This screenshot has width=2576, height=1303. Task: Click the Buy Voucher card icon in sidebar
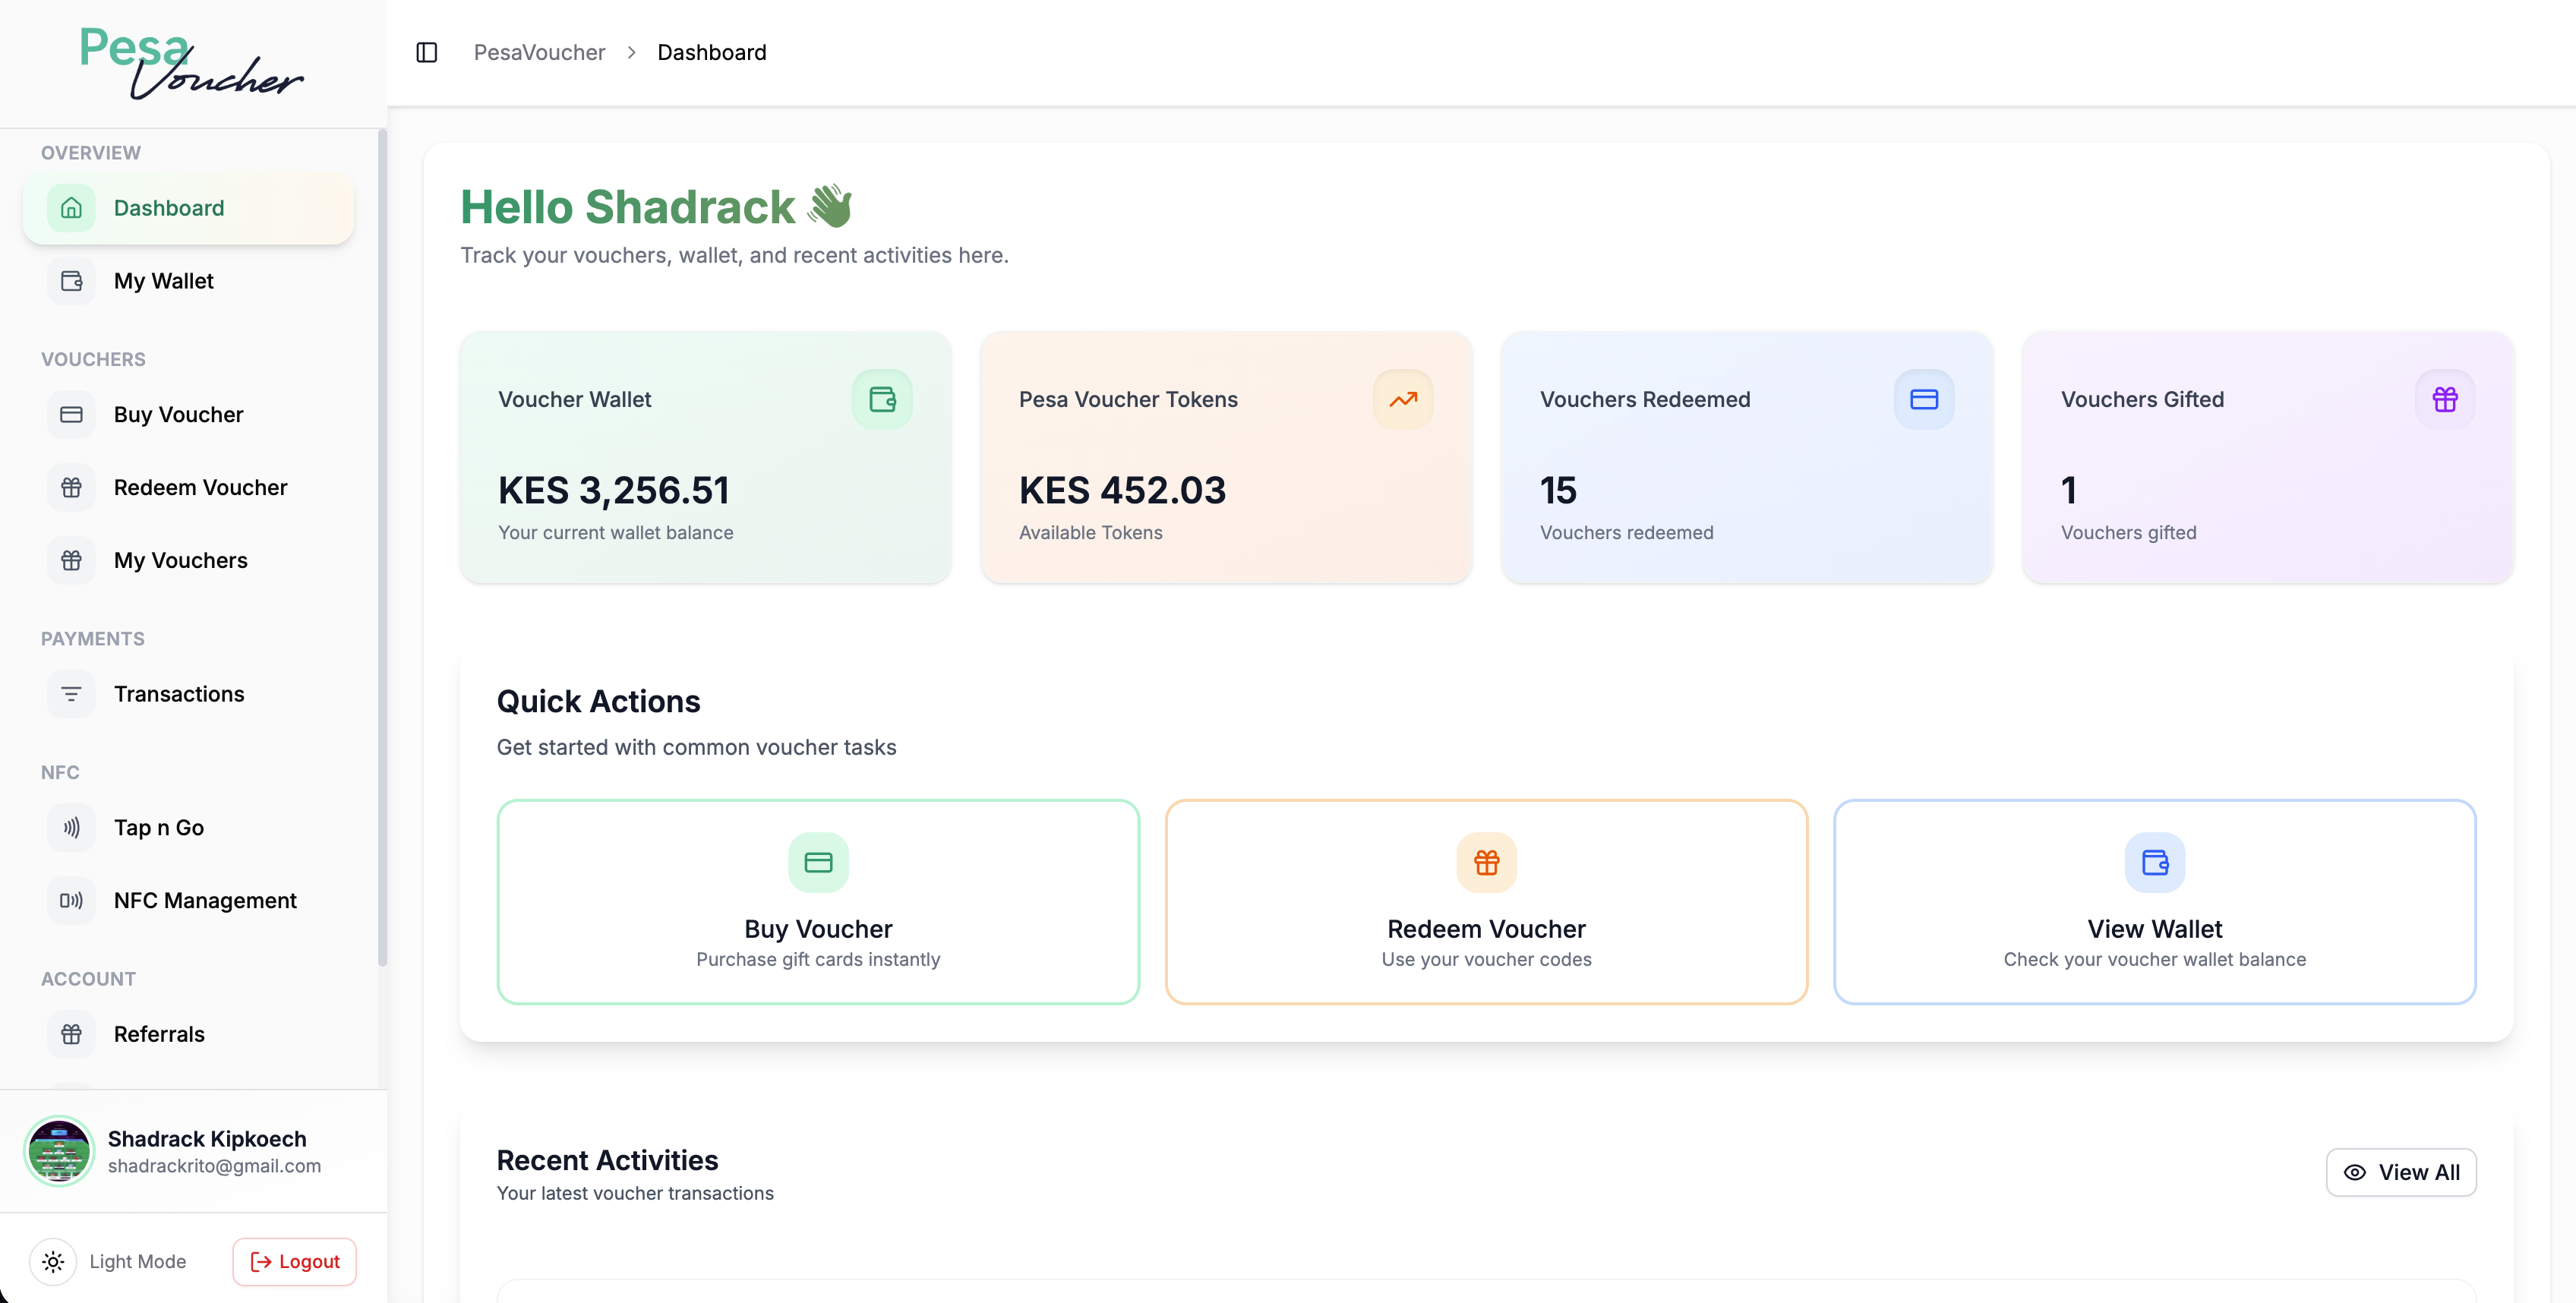point(71,414)
